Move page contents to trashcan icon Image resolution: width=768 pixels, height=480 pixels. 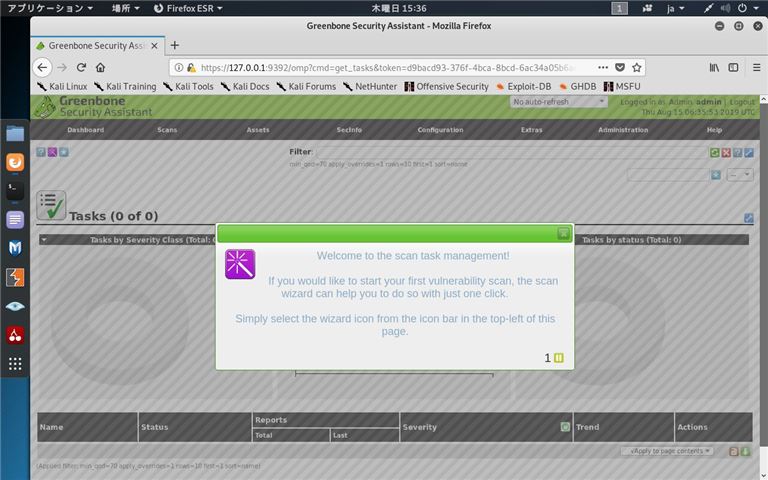click(x=734, y=452)
